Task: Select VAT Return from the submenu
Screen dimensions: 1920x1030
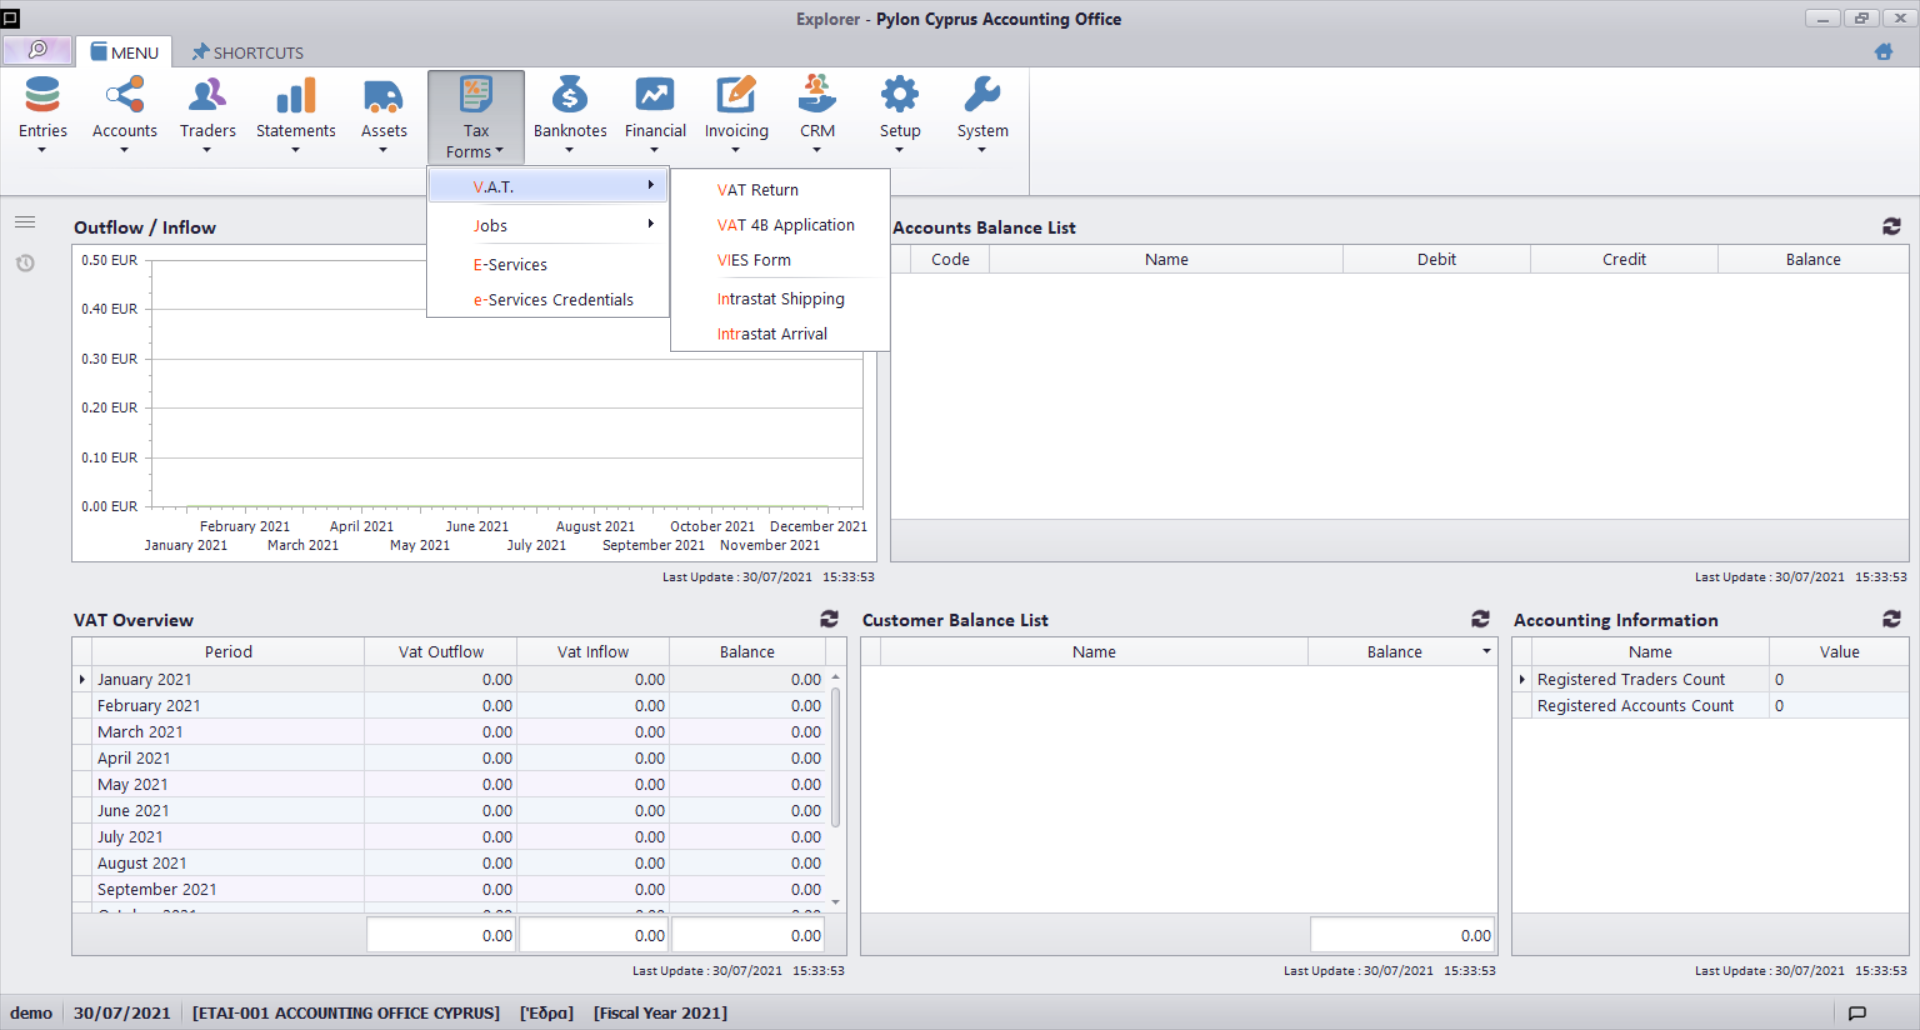Action: (x=757, y=190)
